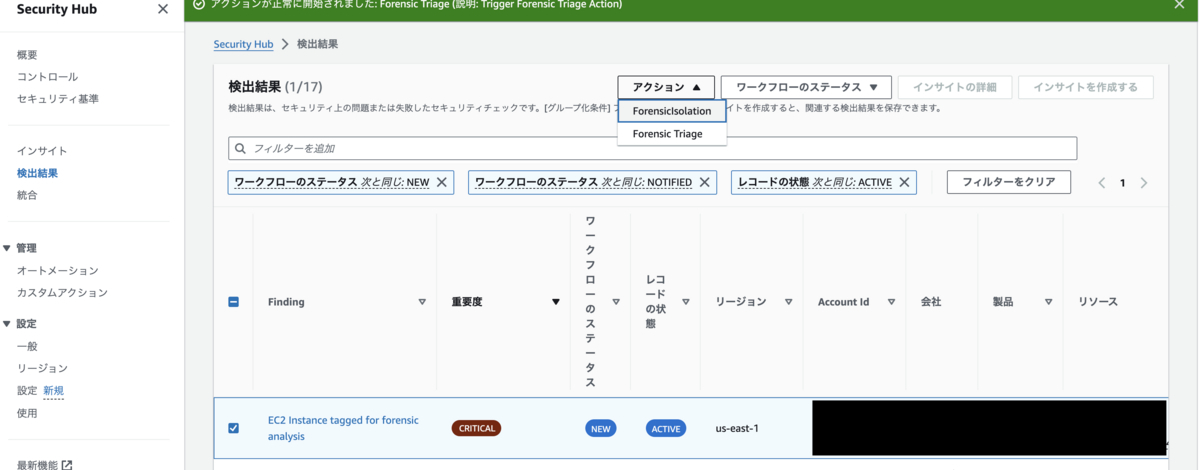Follow the Security Hub breadcrumb link
The width and height of the screenshot is (1200, 470).
click(x=243, y=45)
